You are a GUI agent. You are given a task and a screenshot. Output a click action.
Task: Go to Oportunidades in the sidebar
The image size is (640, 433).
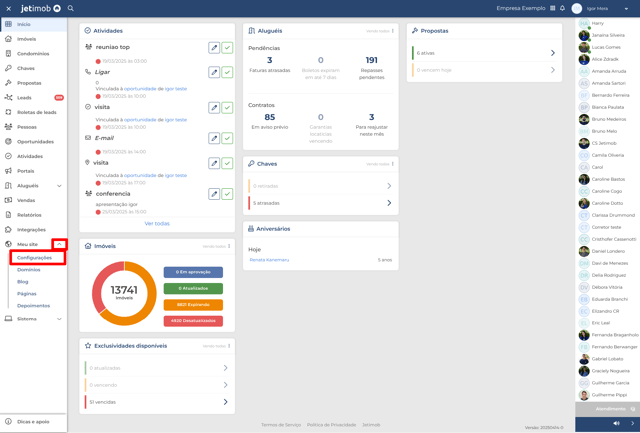pyautogui.click(x=35, y=142)
